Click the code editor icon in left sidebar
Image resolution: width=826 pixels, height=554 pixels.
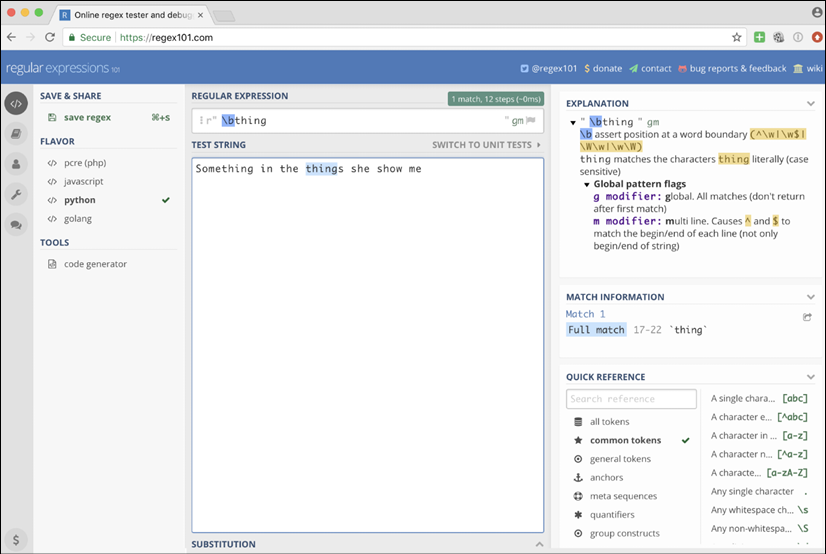point(16,103)
